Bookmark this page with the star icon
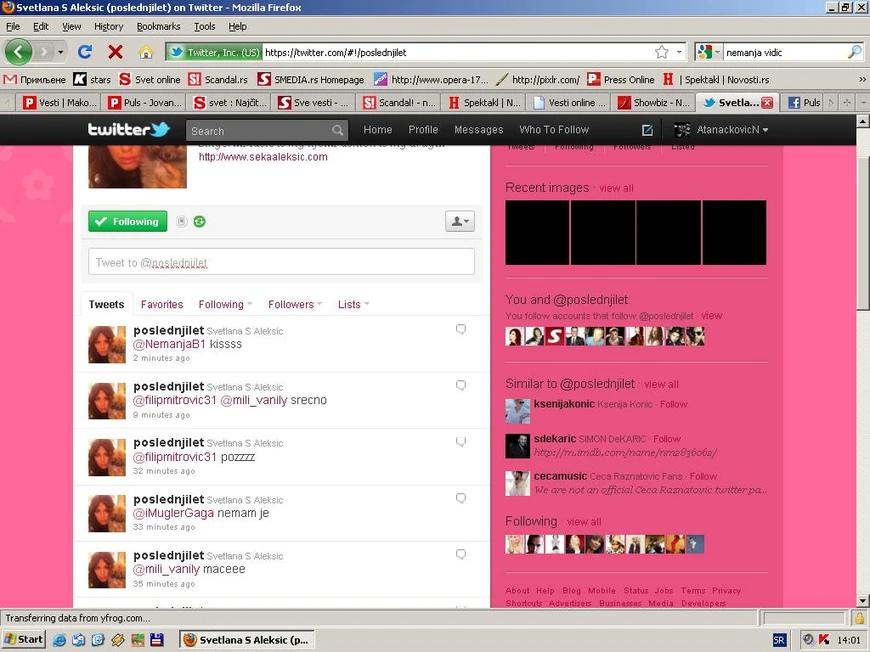Image resolution: width=870 pixels, height=652 pixels. click(661, 52)
